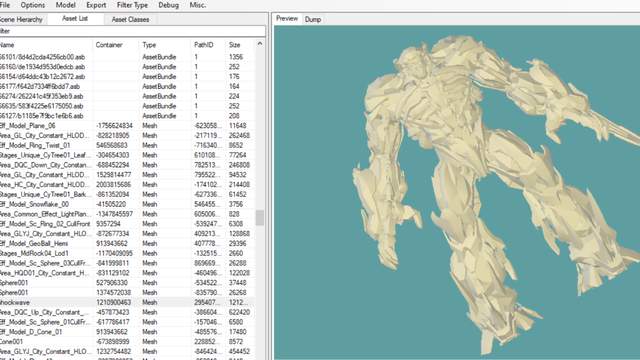Select the AssetBundle row with size 164
This screenshot has width=640, height=360.
[x=127, y=86]
